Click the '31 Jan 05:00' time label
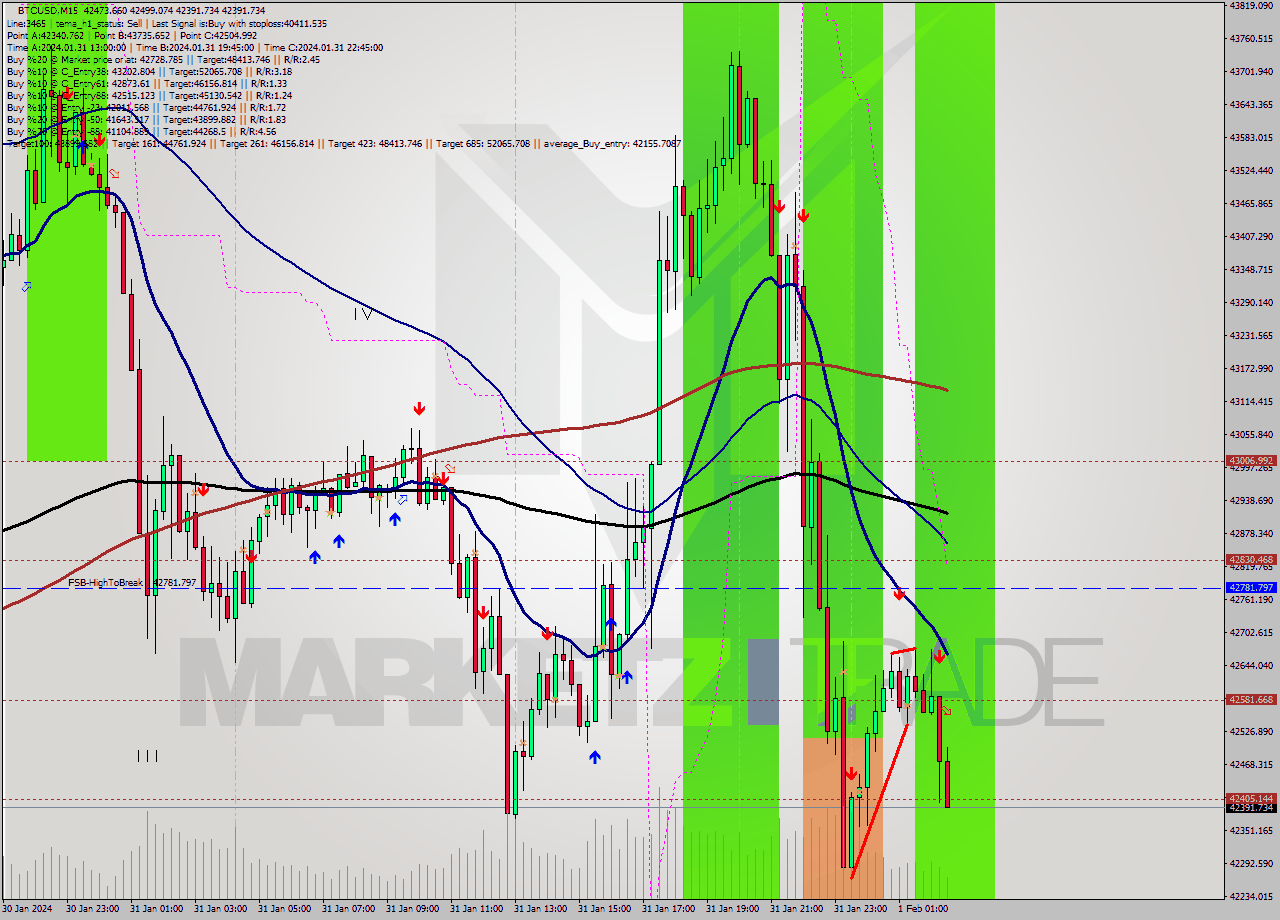This screenshot has width=1280, height=920. [286, 909]
